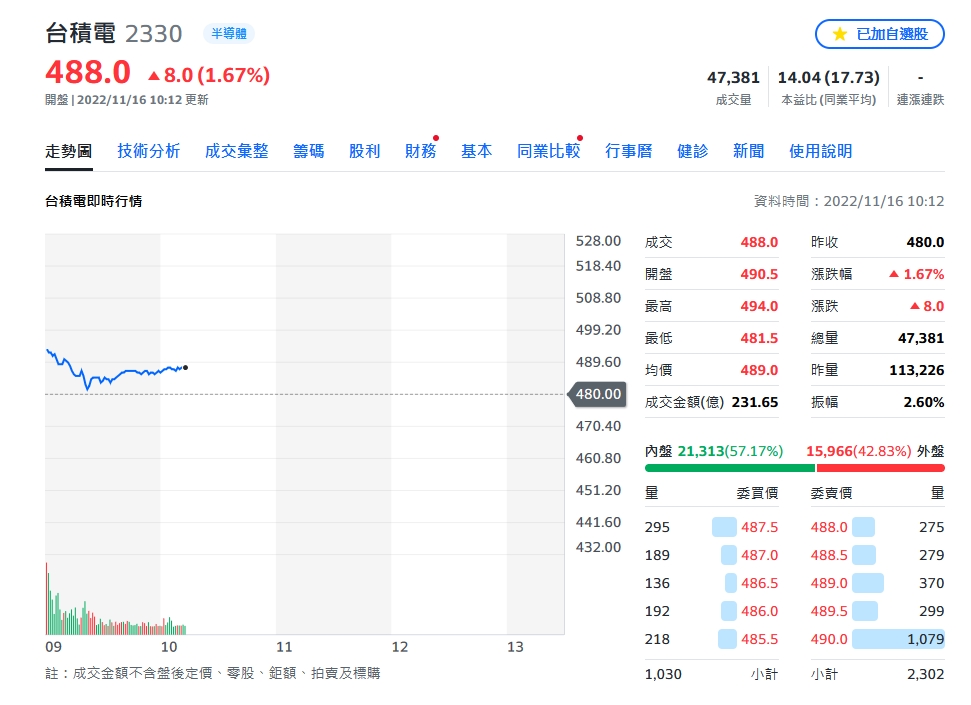The width and height of the screenshot is (971, 705).
Task: Click the 最高 value 494.0
Action: point(759,306)
